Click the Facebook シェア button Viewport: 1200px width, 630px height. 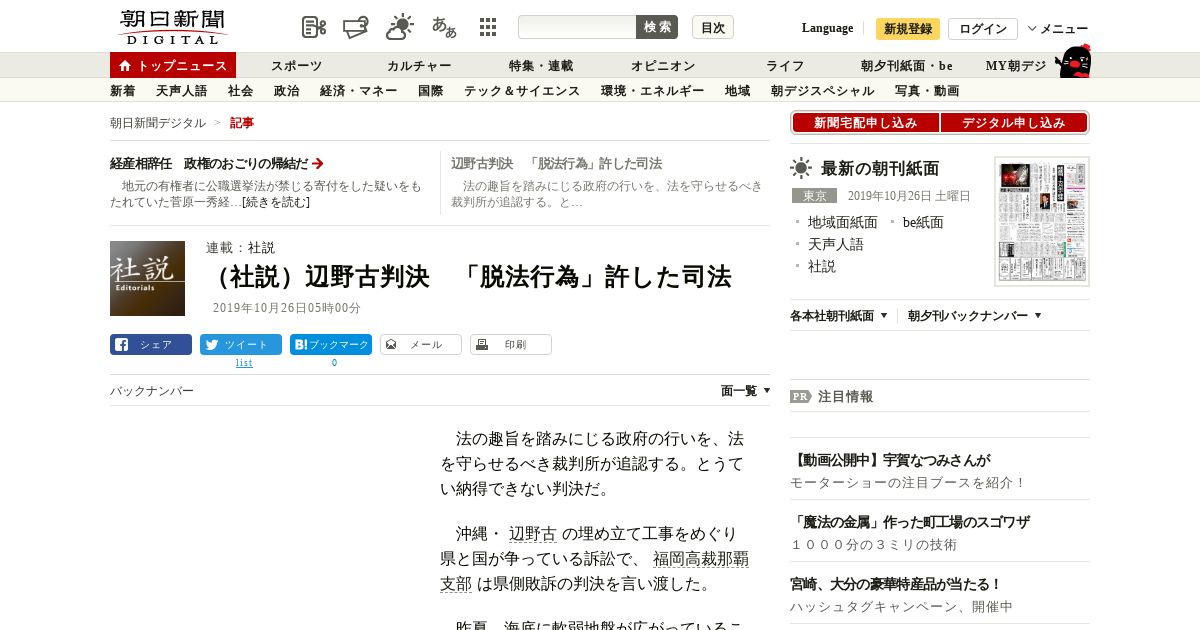[151, 344]
